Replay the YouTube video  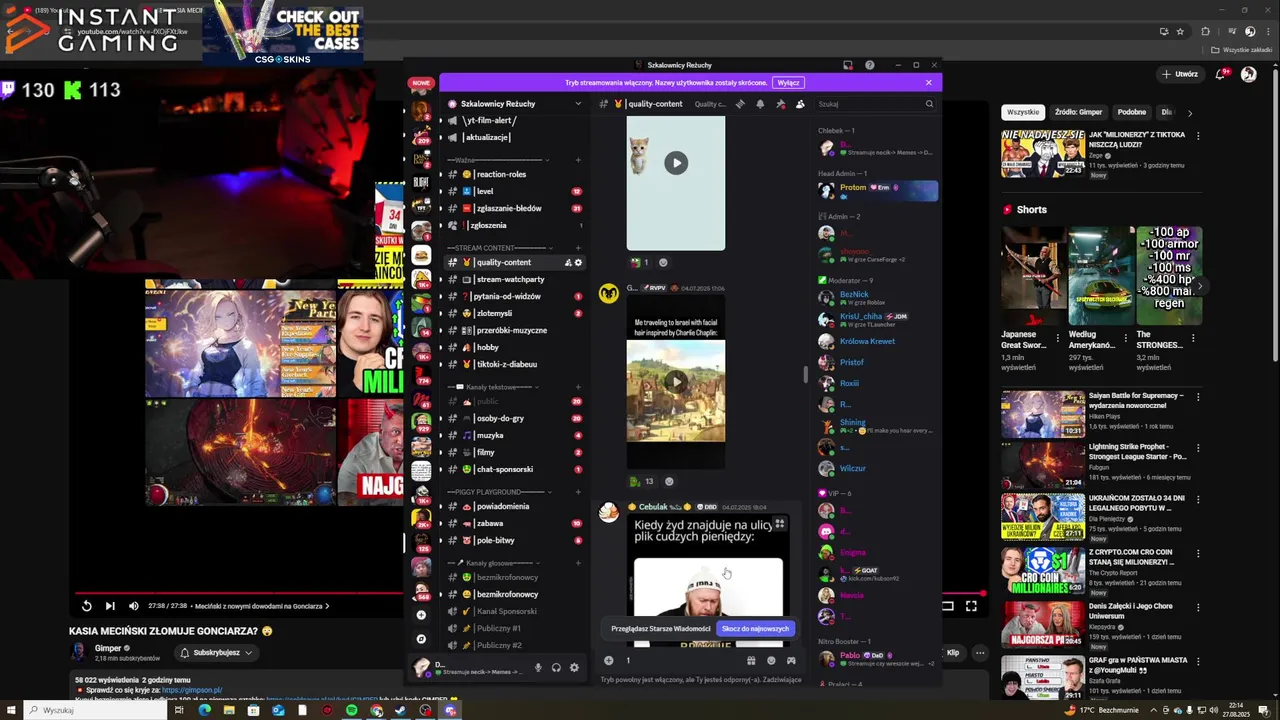pos(86,606)
